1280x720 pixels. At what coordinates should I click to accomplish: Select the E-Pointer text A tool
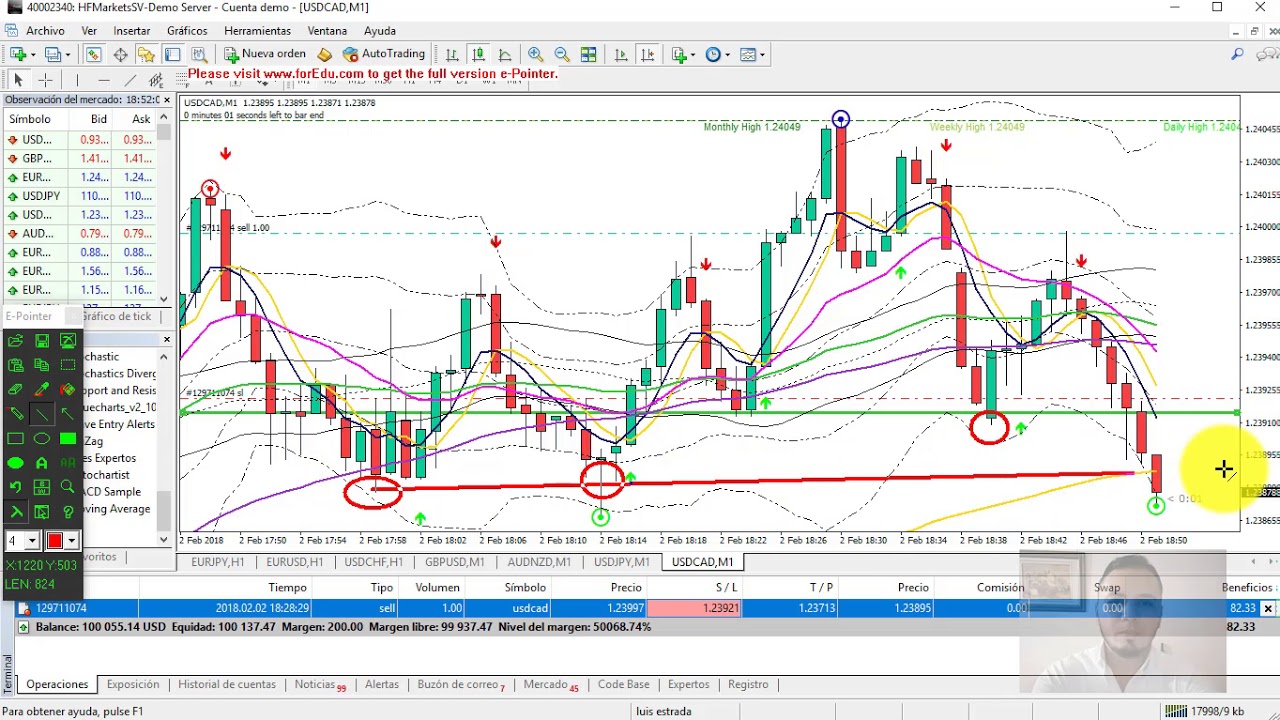(42, 463)
